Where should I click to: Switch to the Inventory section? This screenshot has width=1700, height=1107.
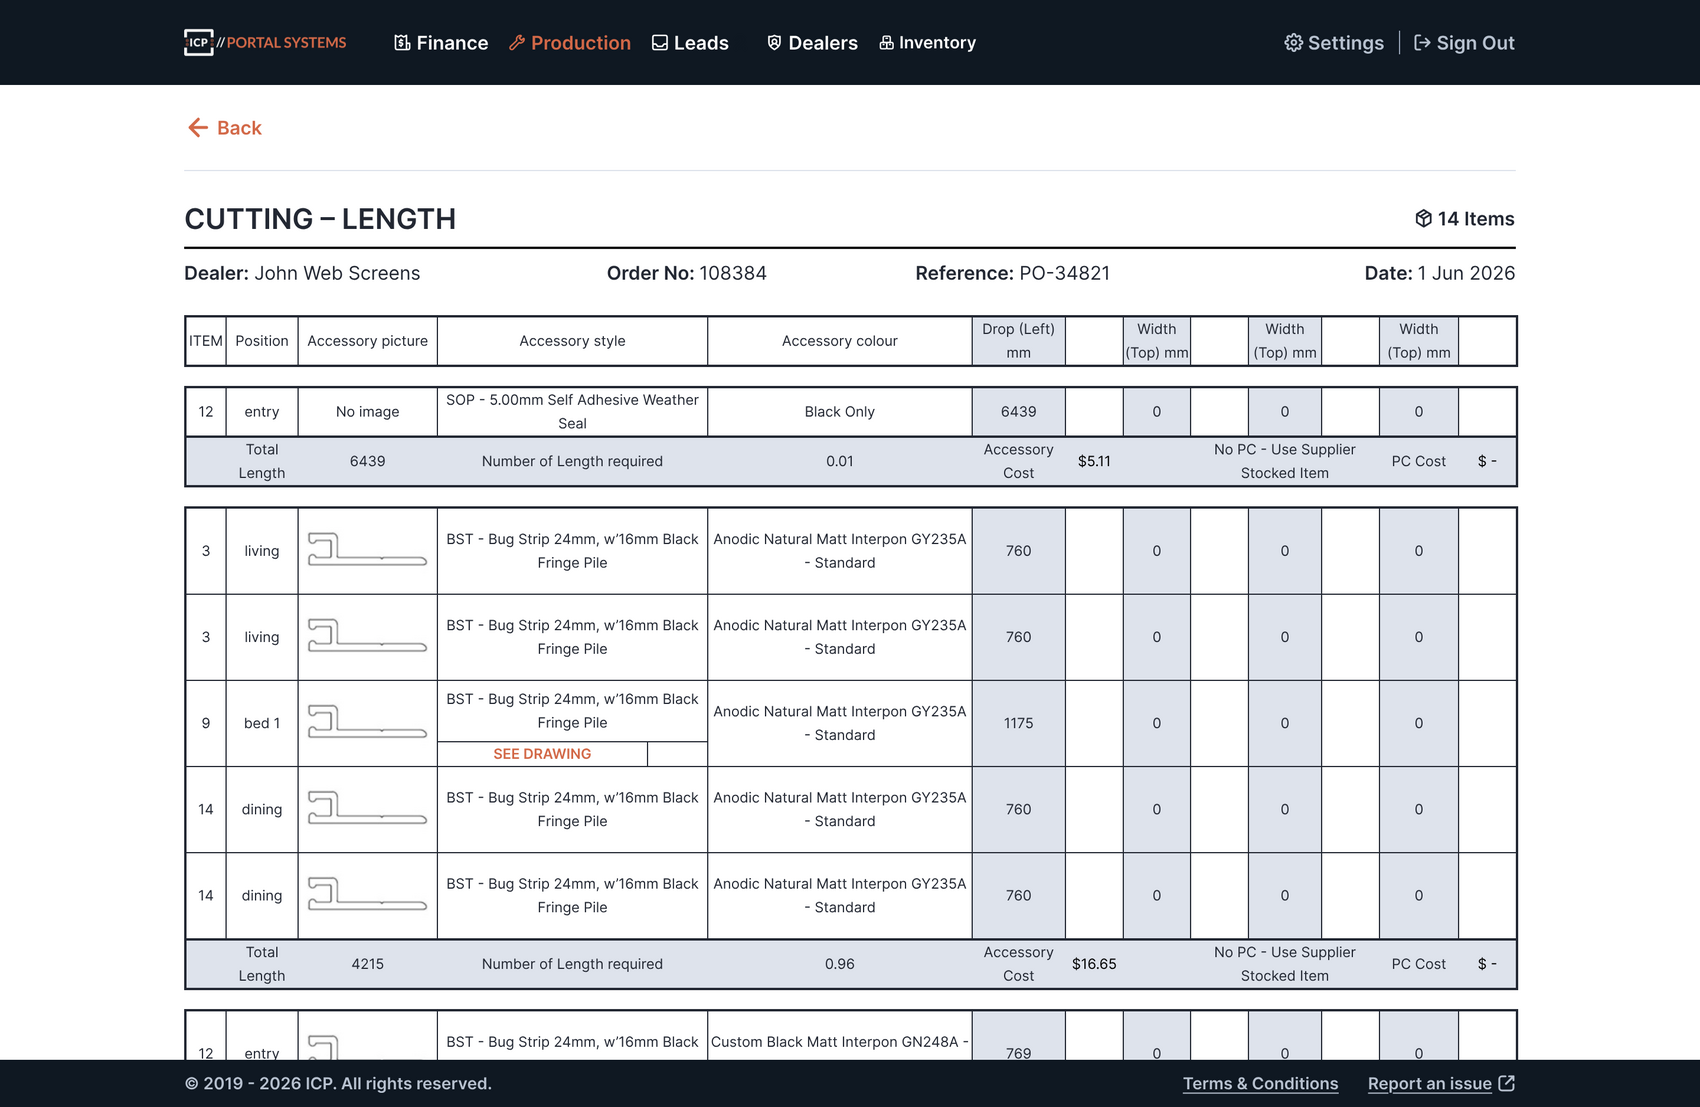coord(928,43)
